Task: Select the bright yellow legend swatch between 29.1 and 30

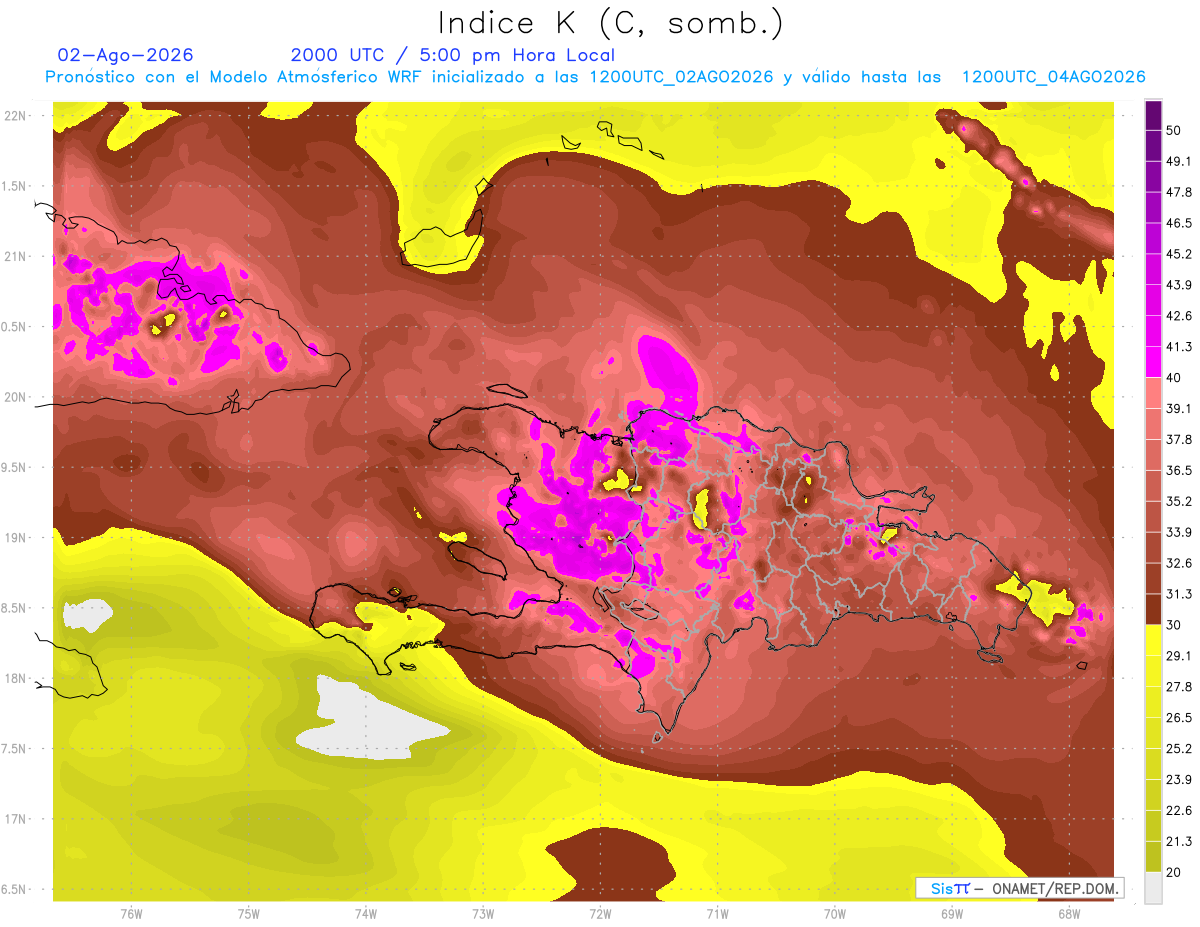Action: 1153,640
